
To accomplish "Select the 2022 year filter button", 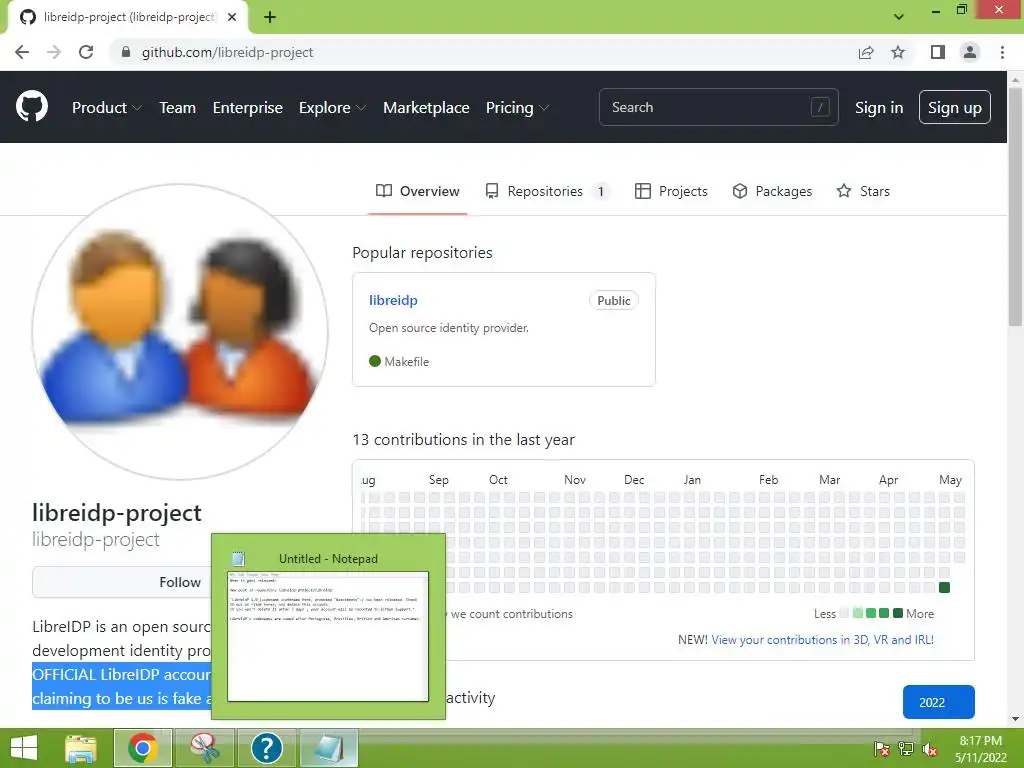I will [938, 702].
